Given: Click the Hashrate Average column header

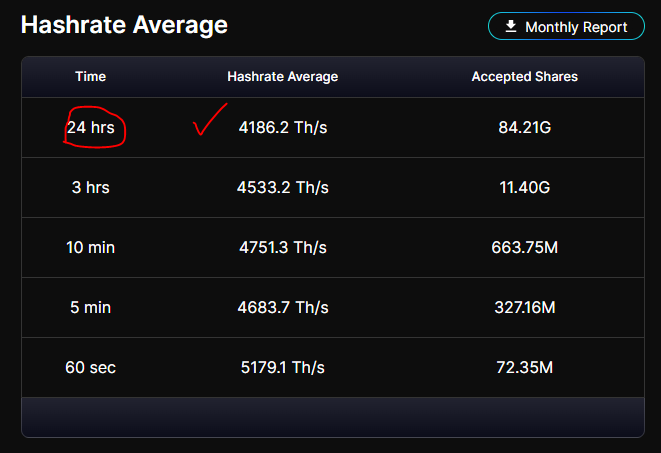Looking at the screenshot, I should click(282, 76).
